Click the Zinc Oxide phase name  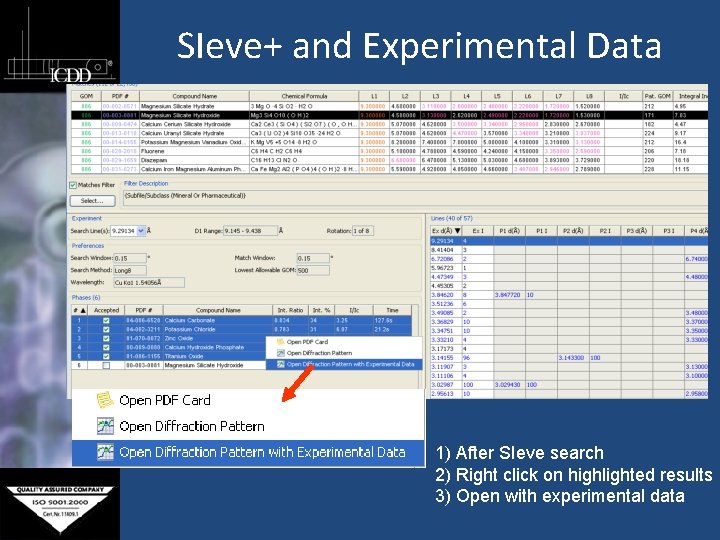pyautogui.click(x=179, y=338)
